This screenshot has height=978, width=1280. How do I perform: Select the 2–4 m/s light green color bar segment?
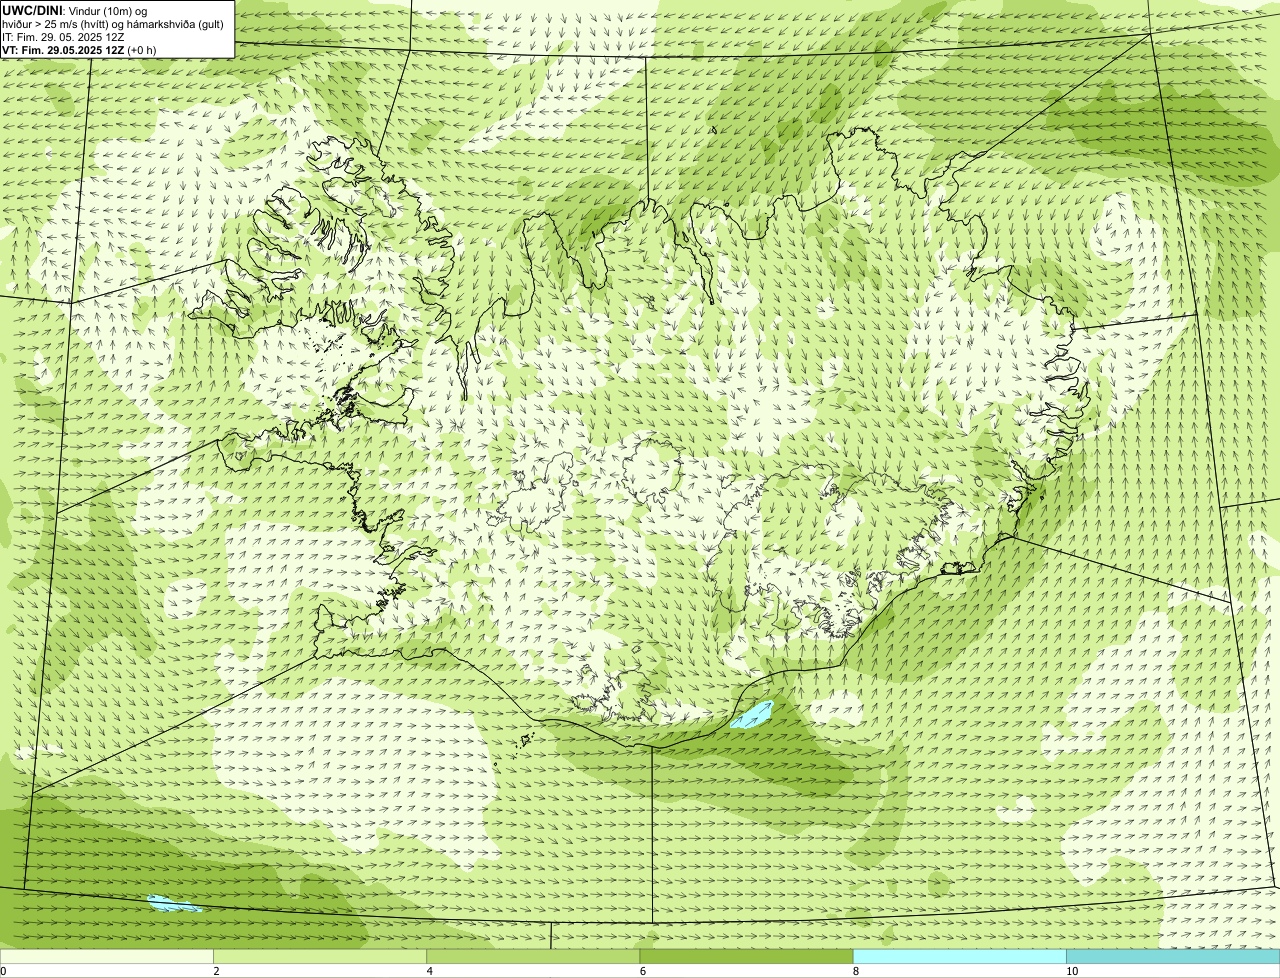coord(320,957)
